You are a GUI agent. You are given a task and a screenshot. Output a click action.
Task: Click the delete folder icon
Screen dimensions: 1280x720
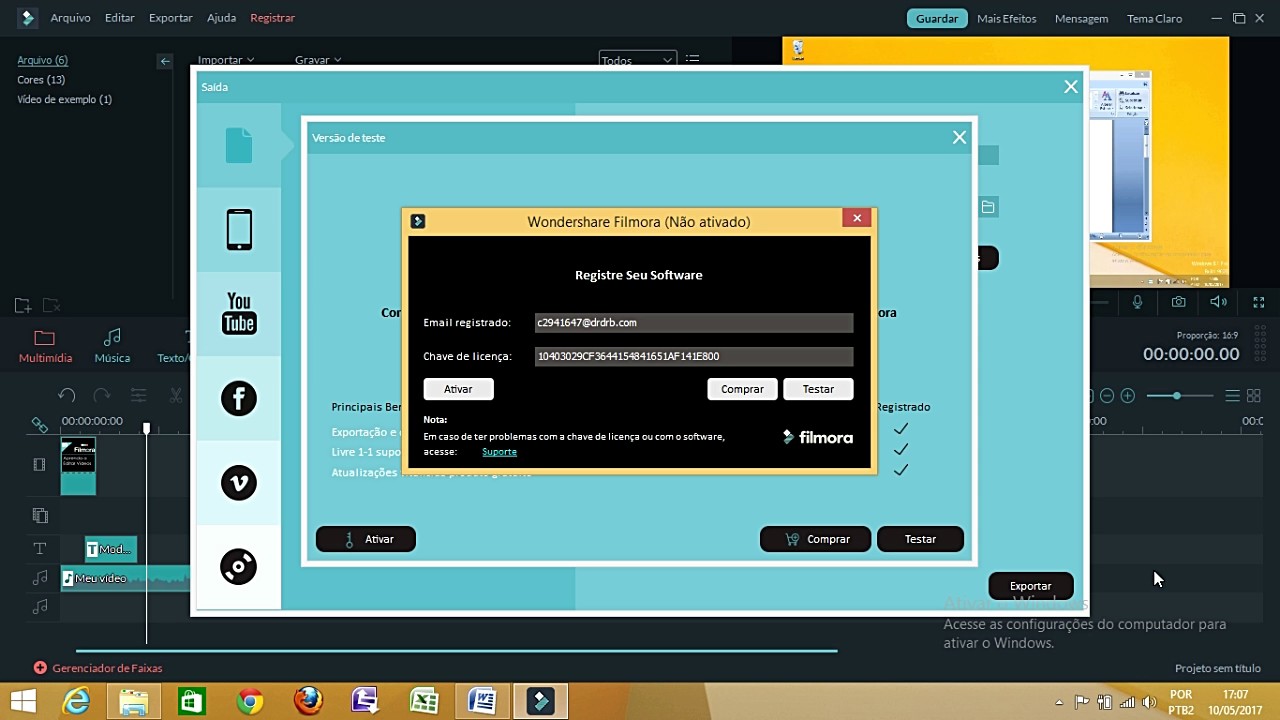(51, 306)
